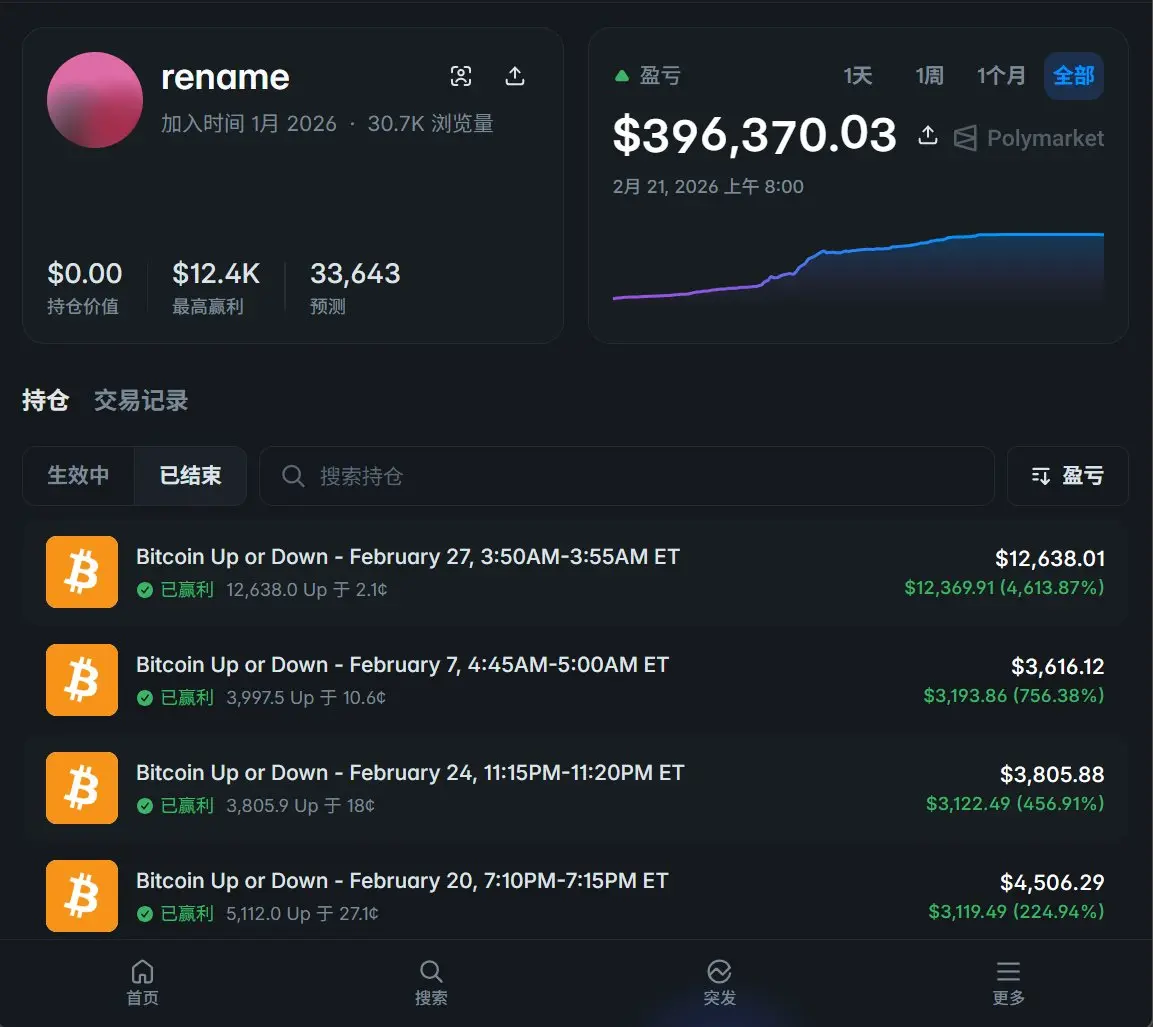Click the 3,805.9 Up 于 18¢ detail

(300, 806)
